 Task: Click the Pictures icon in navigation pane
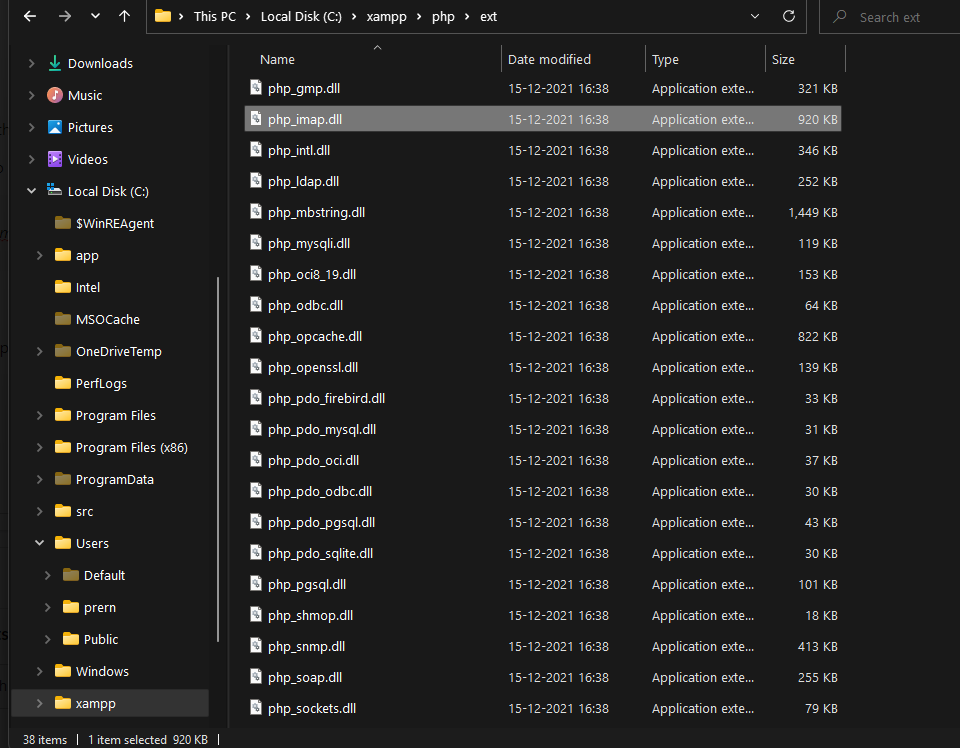click(x=55, y=127)
